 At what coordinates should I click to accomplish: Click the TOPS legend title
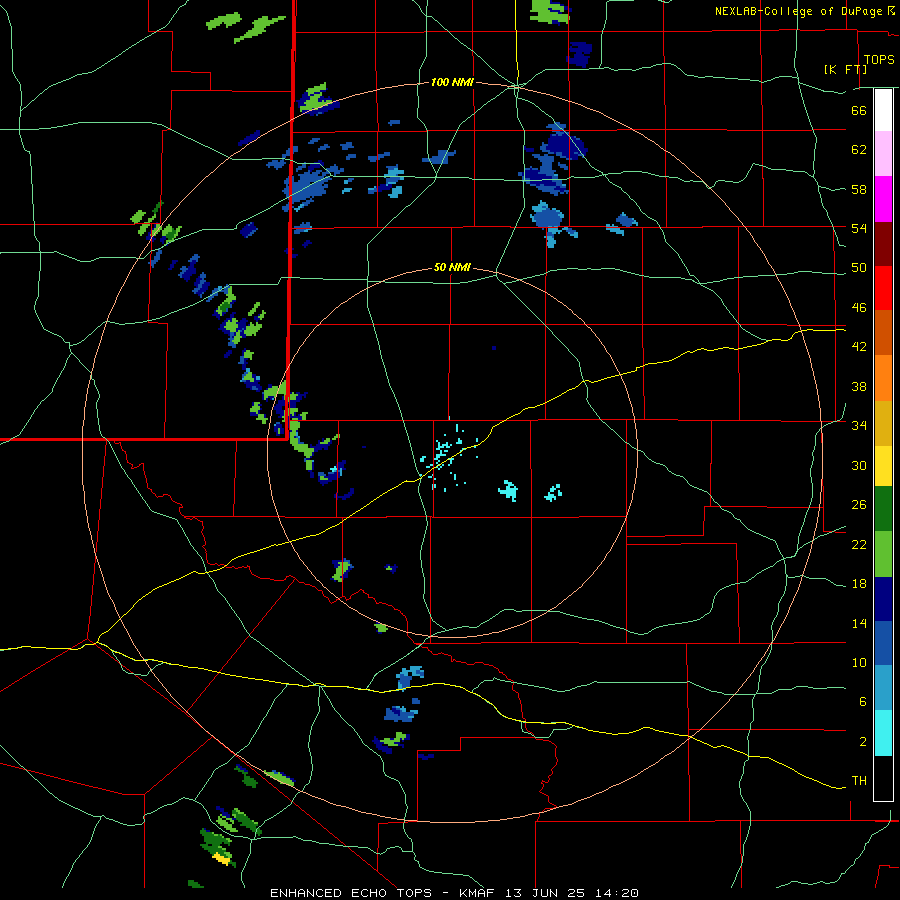(x=879, y=59)
